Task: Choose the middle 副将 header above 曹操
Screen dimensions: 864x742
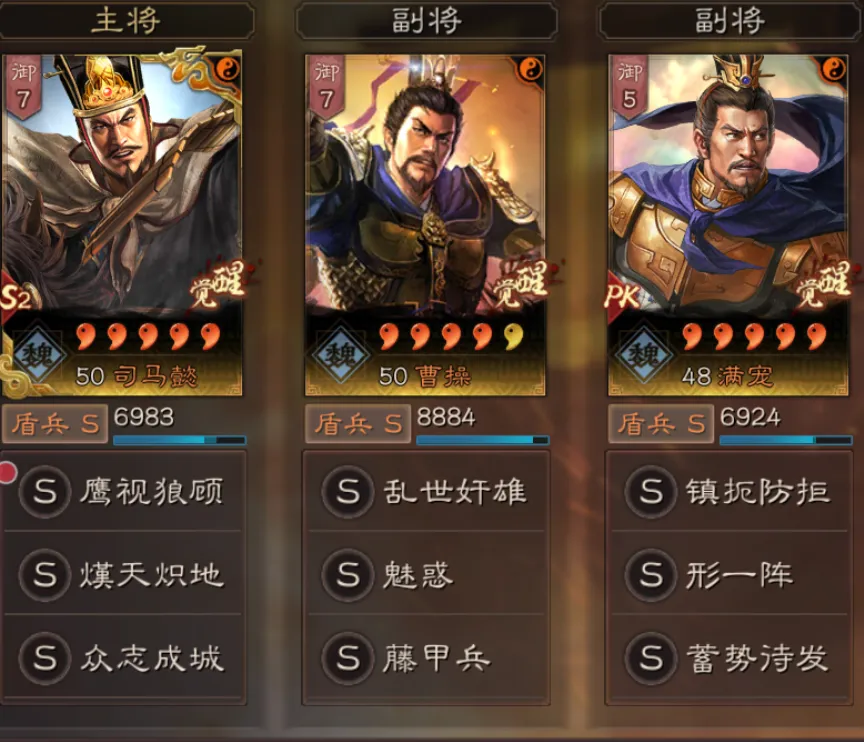Action: click(x=426, y=21)
